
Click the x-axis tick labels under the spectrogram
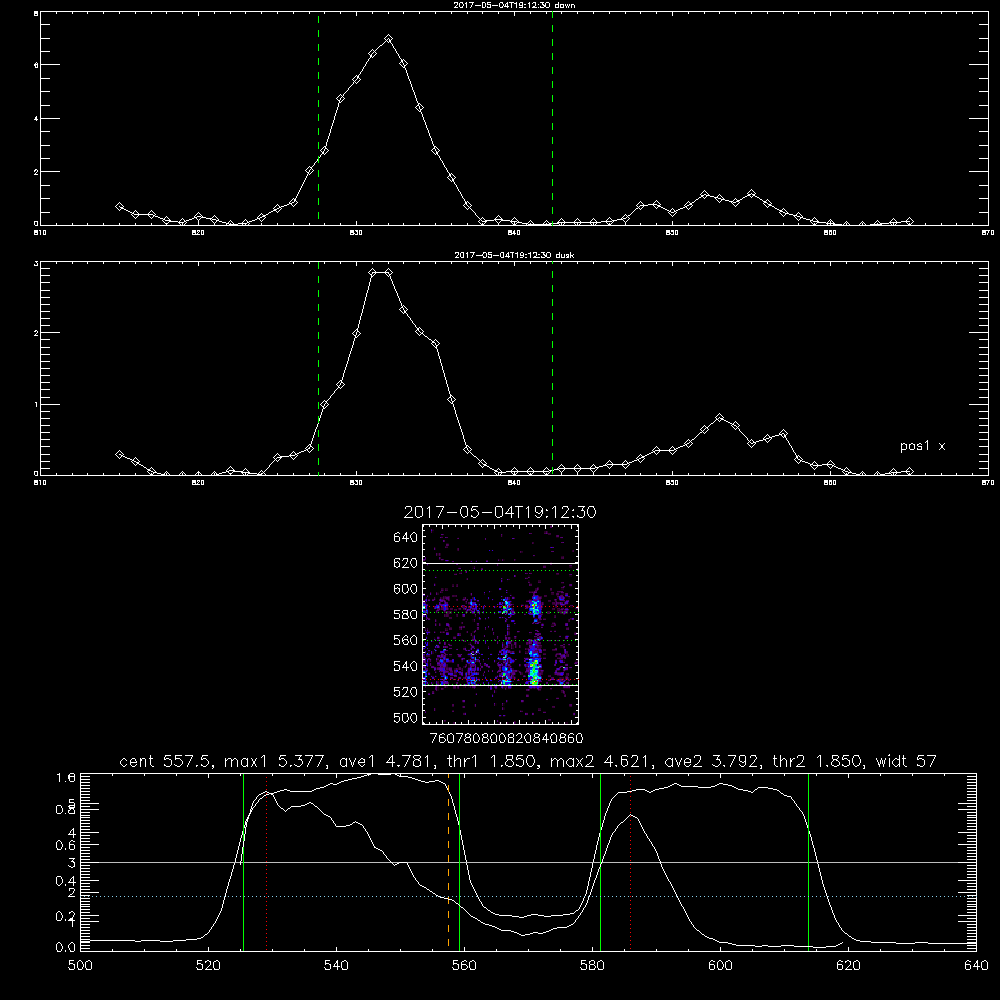[506, 738]
